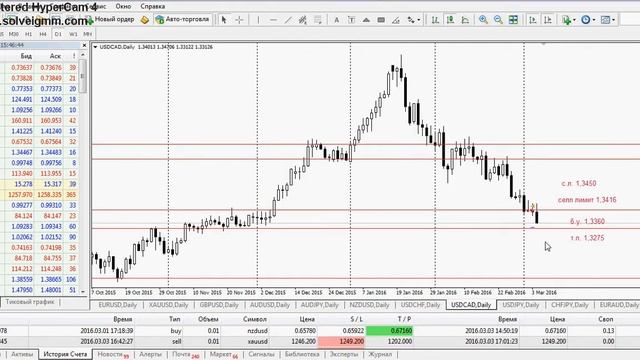Switch to XAUUSD,Daily chart tab
This screenshot has height=360, width=640.
[168, 305]
